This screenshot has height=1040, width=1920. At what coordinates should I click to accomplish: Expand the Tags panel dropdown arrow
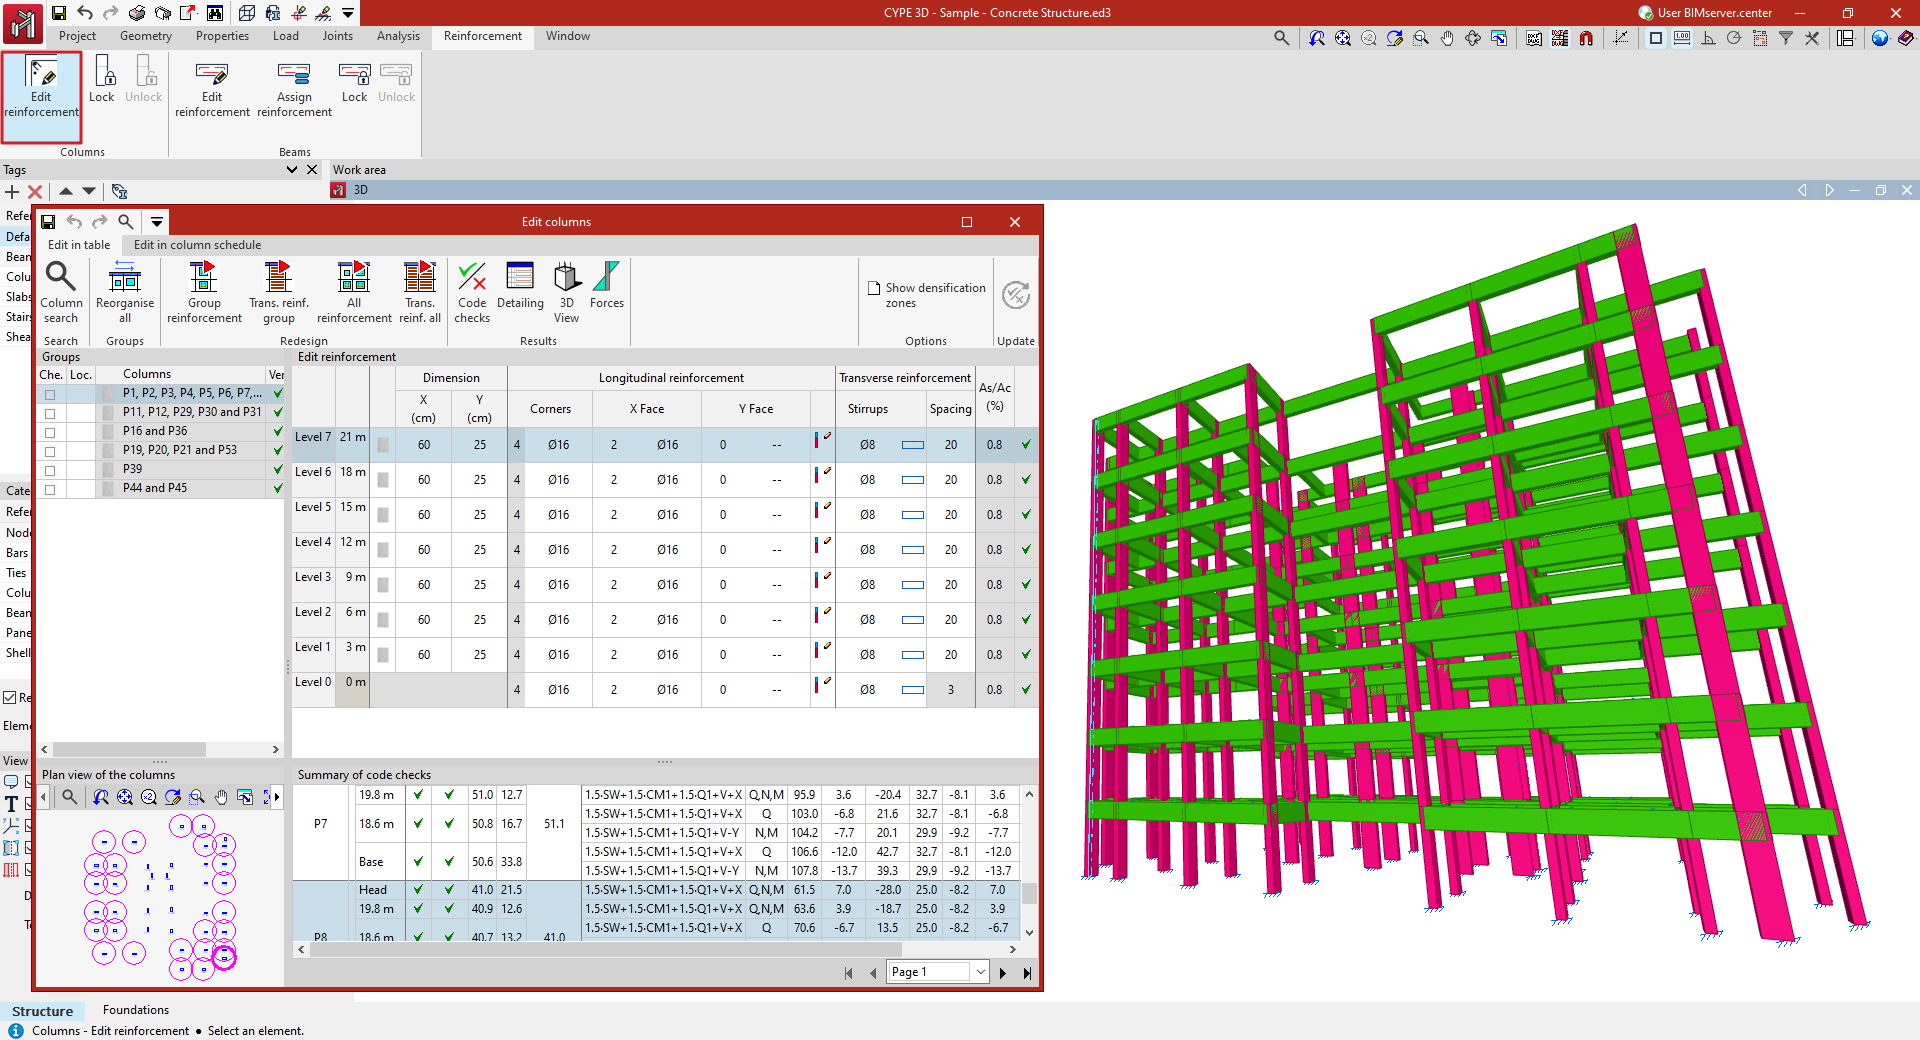click(x=292, y=170)
